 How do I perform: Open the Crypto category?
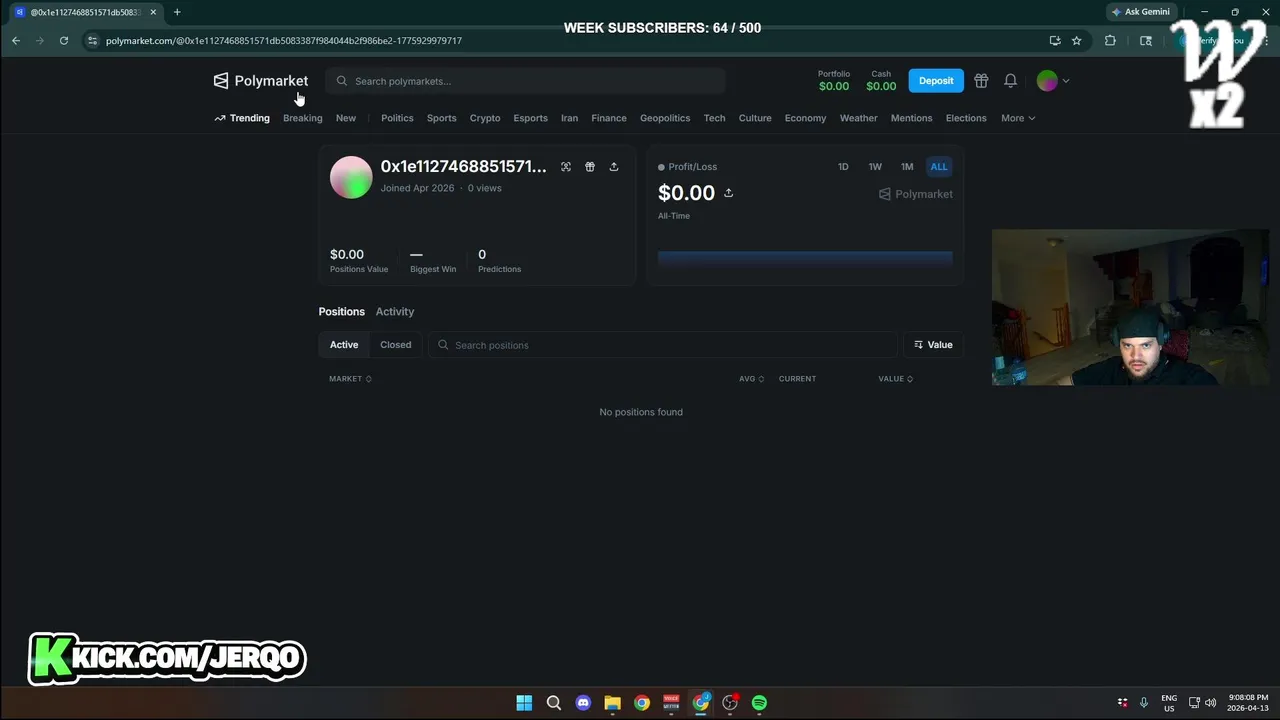coord(485,118)
